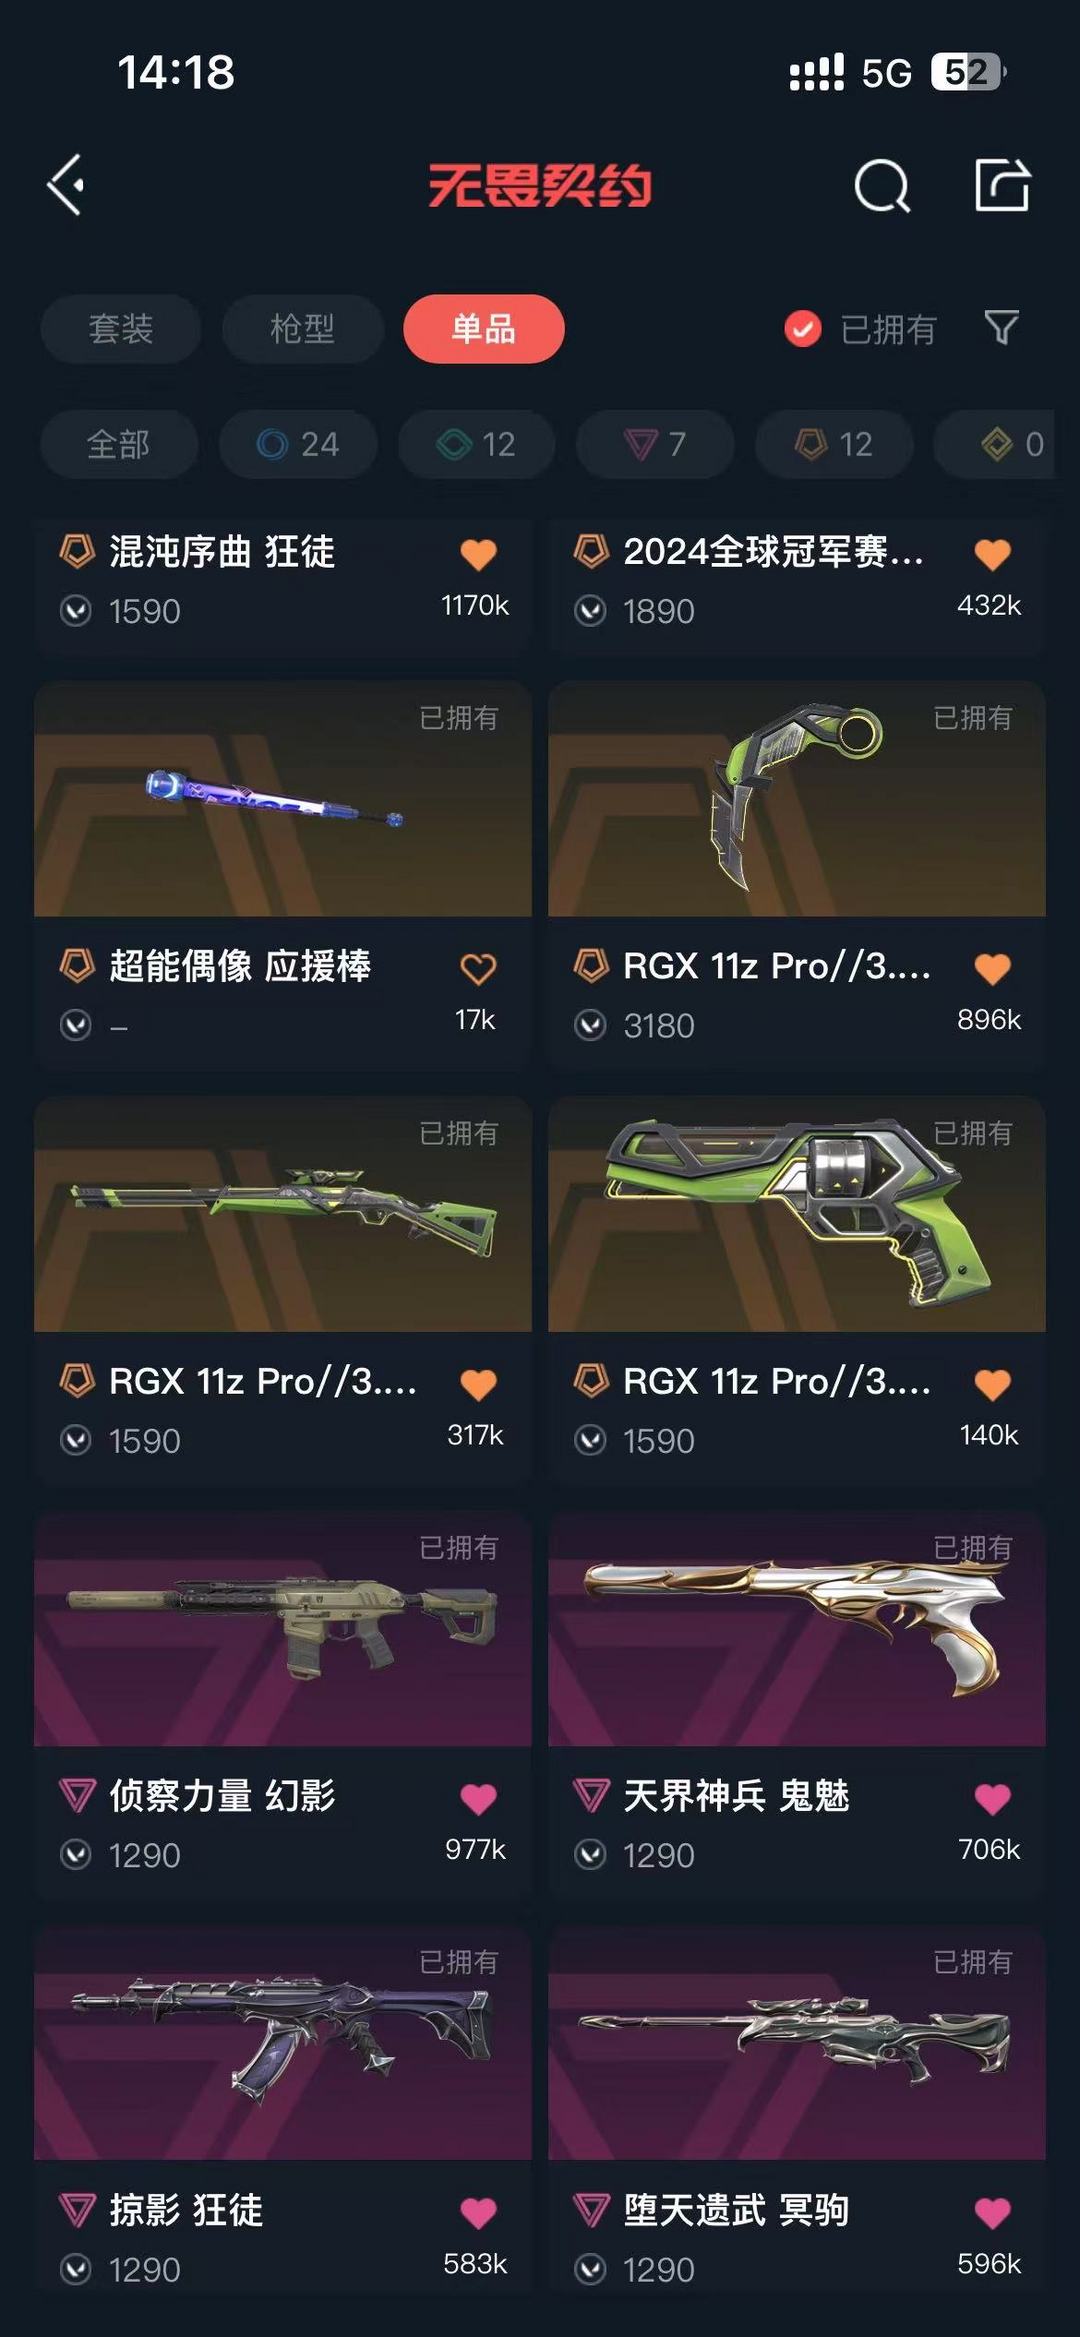1080x2337 pixels.
Task: Tap the share icon in header
Action: click(x=1002, y=185)
